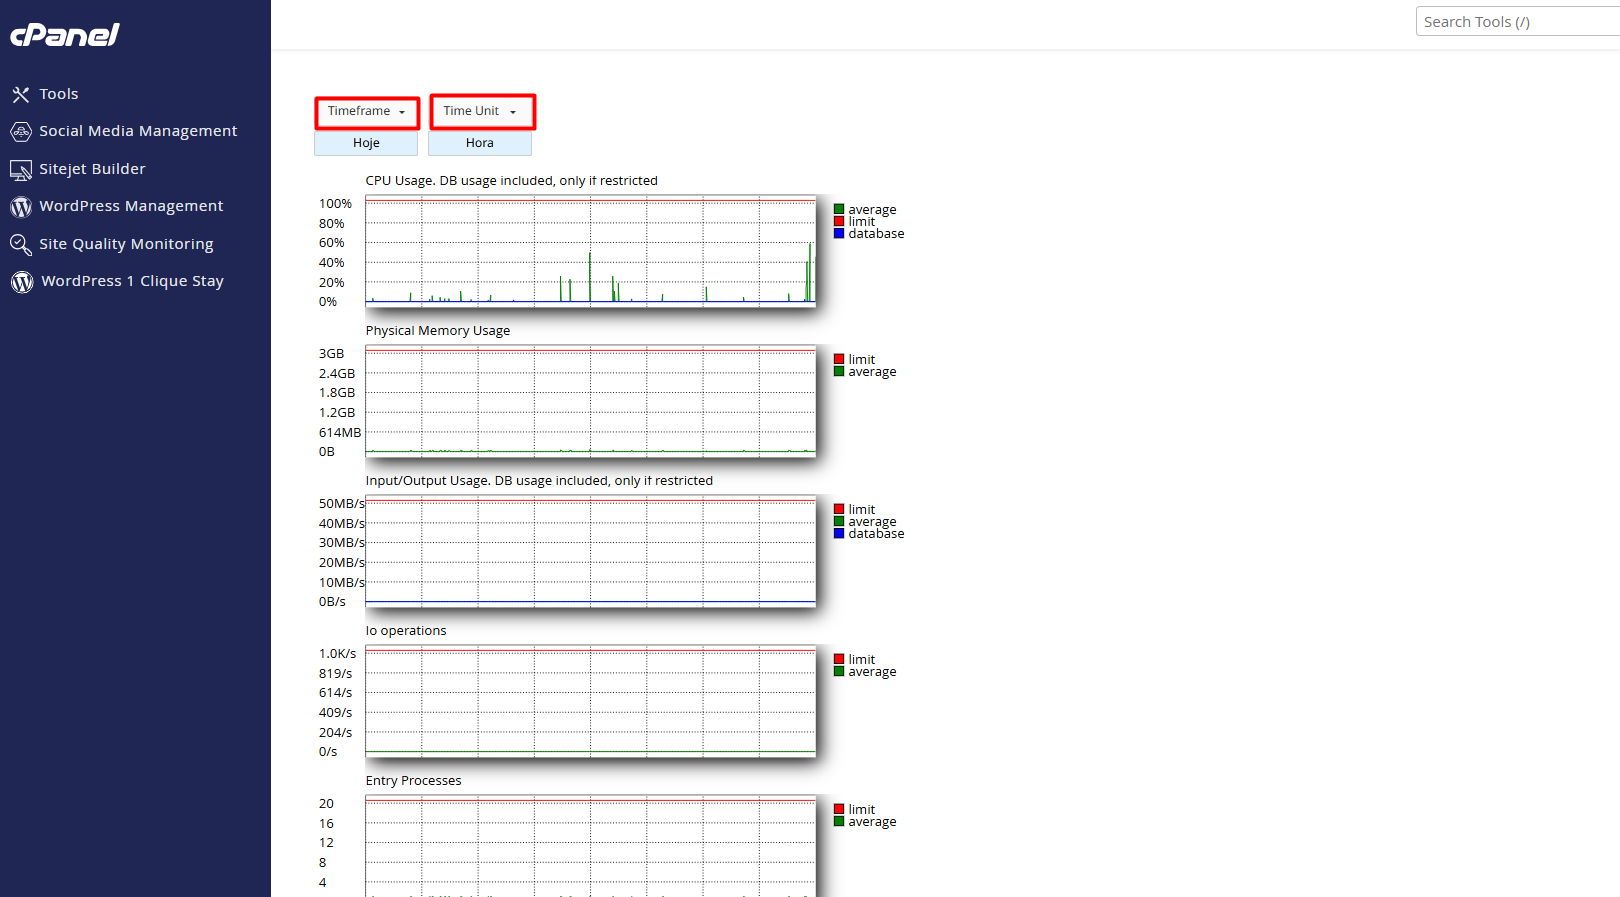Click the WordPress Management icon
The image size is (1620, 897).
pyautogui.click(x=21, y=207)
